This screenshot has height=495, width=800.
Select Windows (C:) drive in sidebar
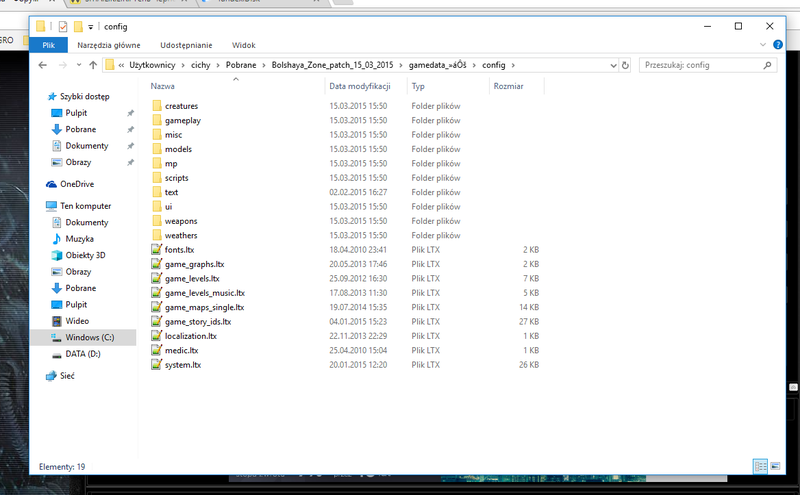88,338
